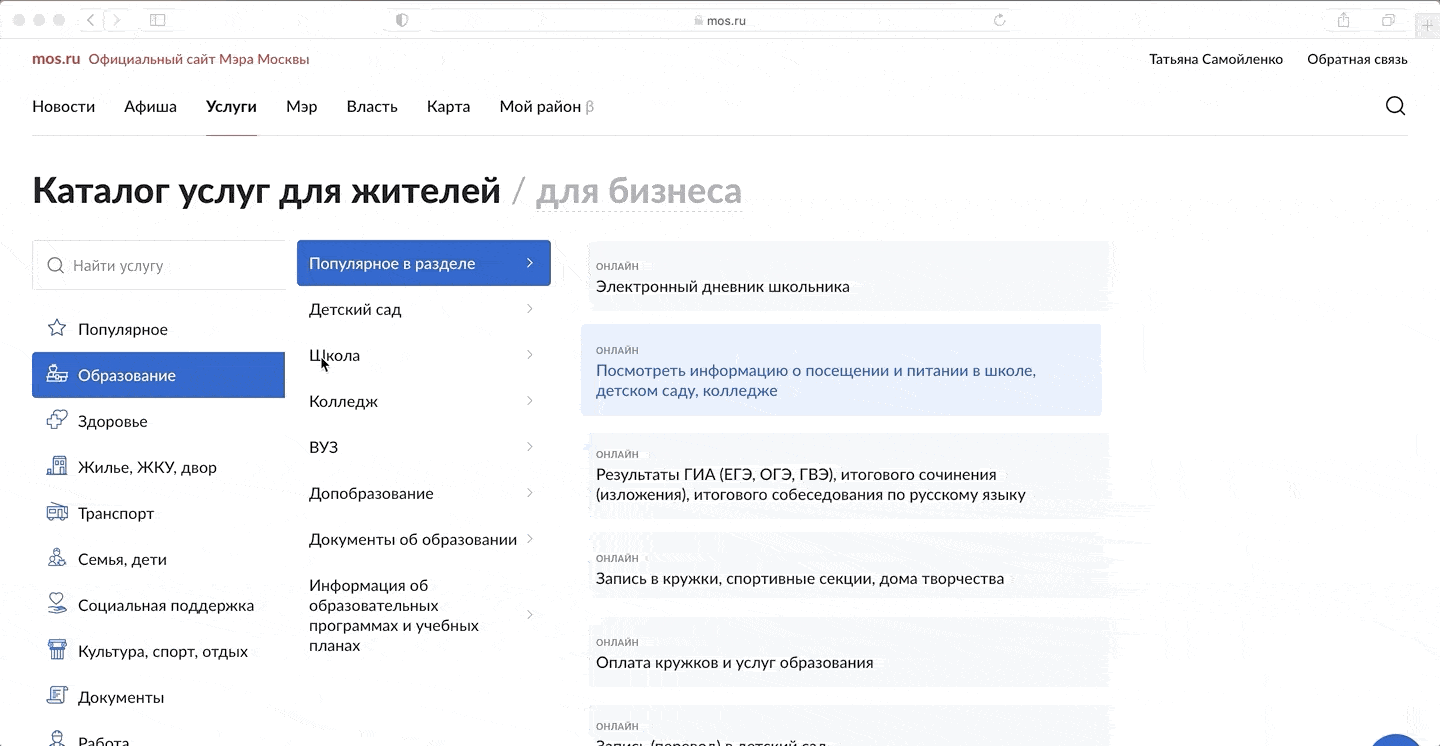Viewport: 1440px width, 746px height.
Task: Click the building icon beside Жилье, ЖКУ, двор
Action: 57,467
